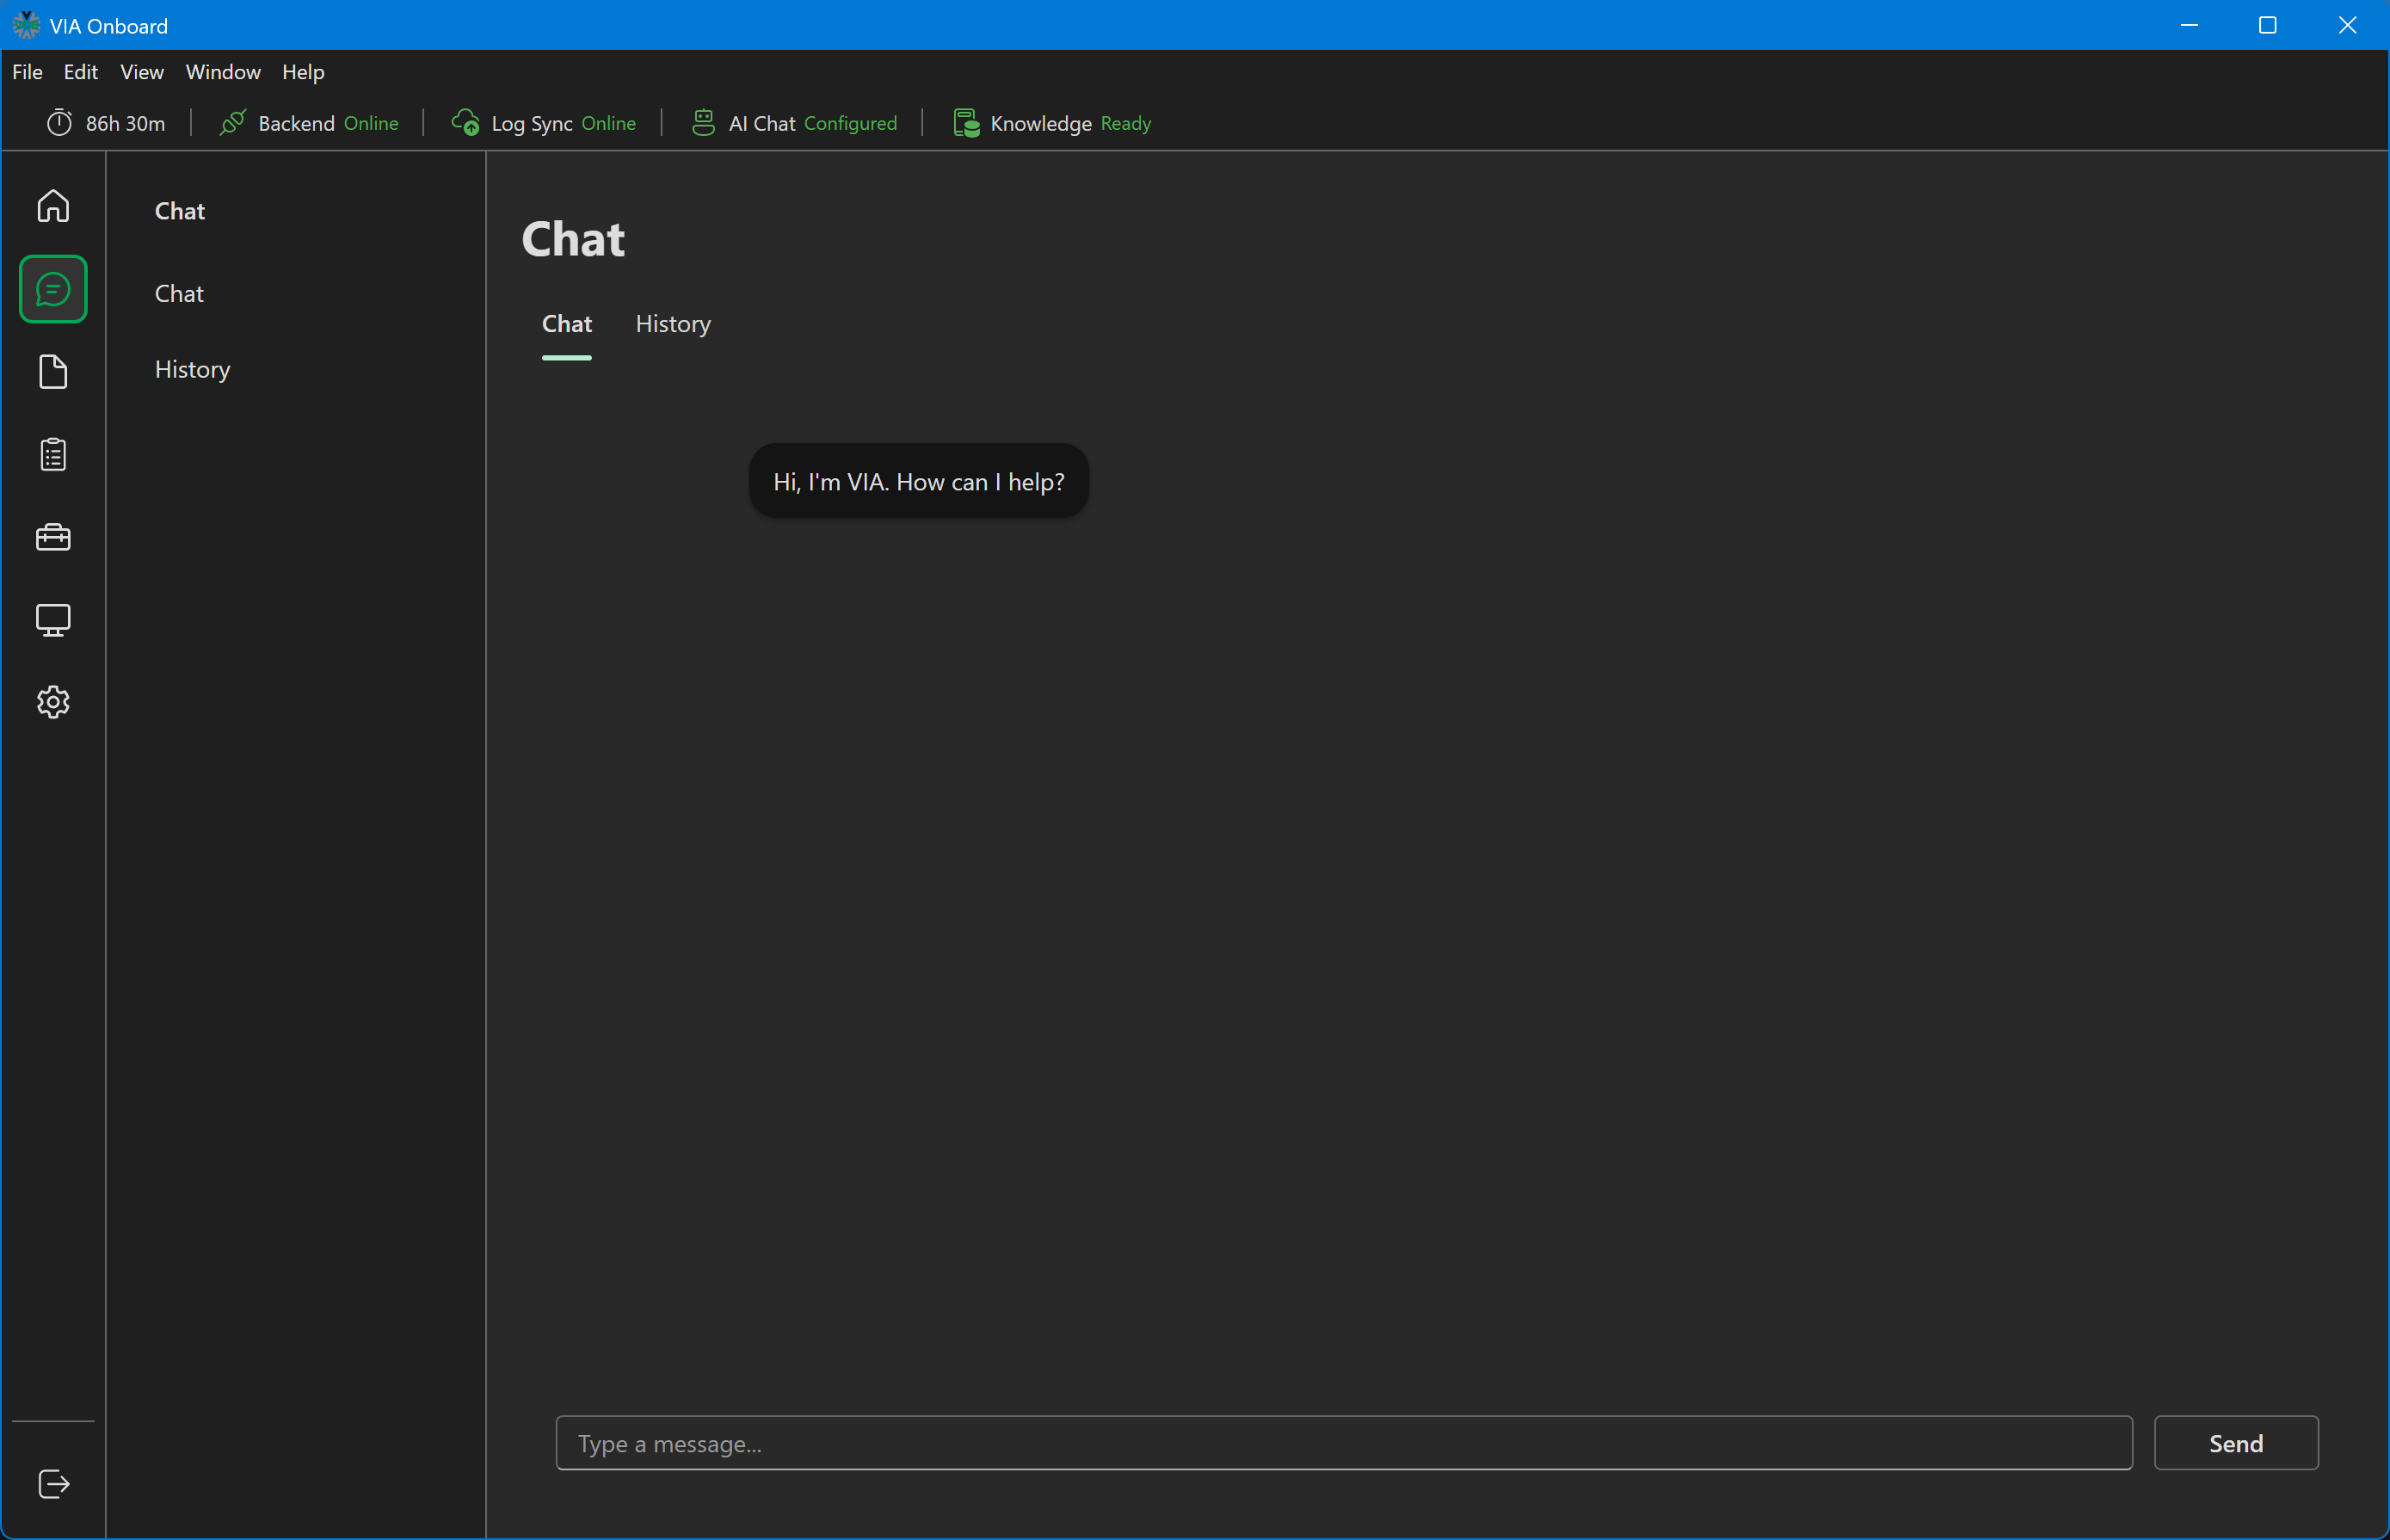Open the clipboard checklist sidebar icon
The width and height of the screenshot is (2390, 1540).
[x=53, y=455]
